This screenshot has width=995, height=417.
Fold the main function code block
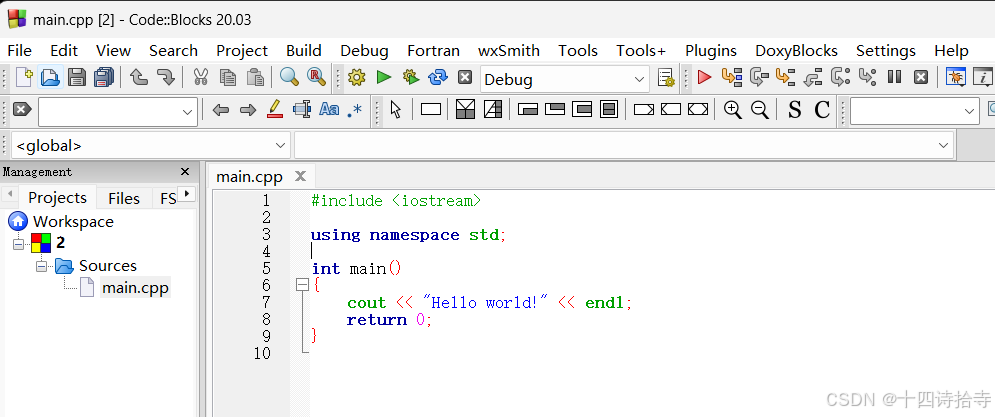[x=303, y=286]
